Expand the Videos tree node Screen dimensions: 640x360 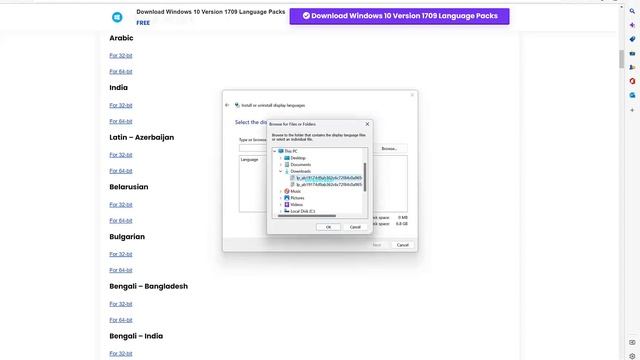tap(281, 204)
